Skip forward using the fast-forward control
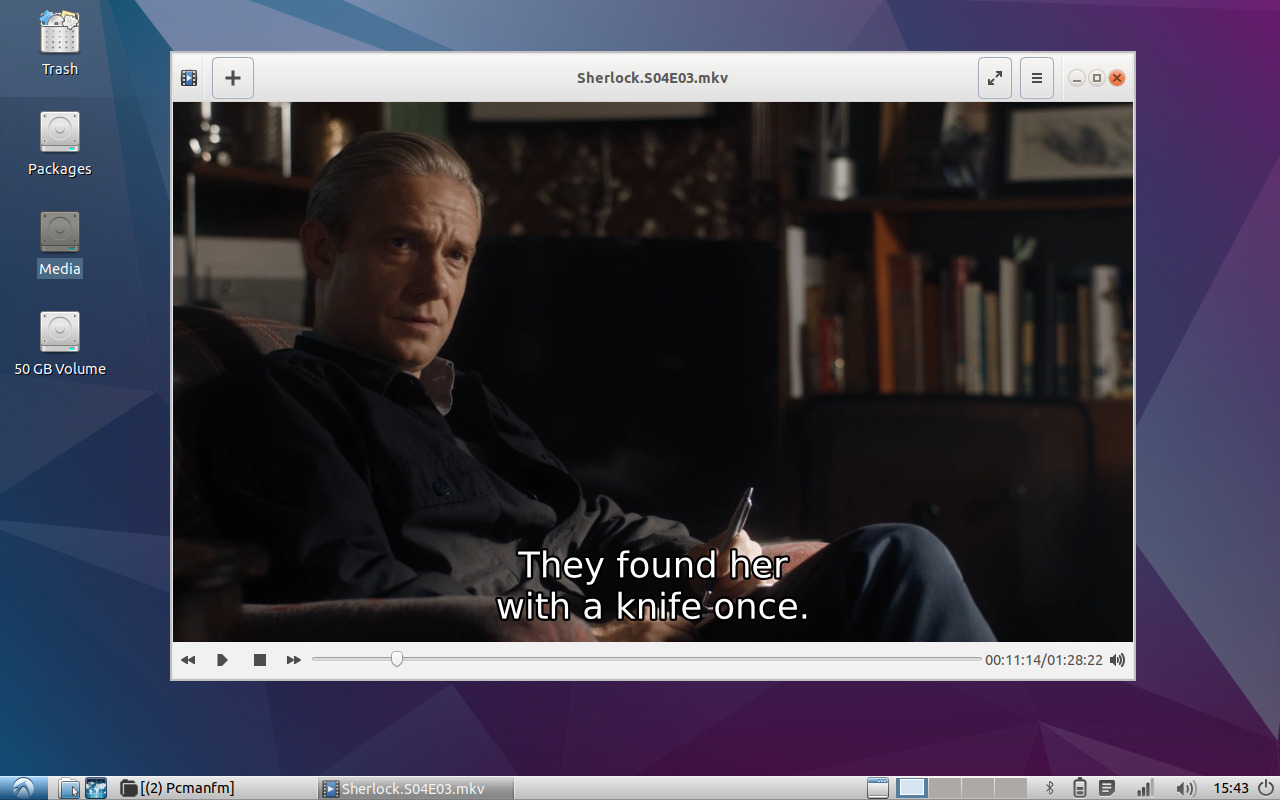The height and width of the screenshot is (800, 1280). click(293, 660)
